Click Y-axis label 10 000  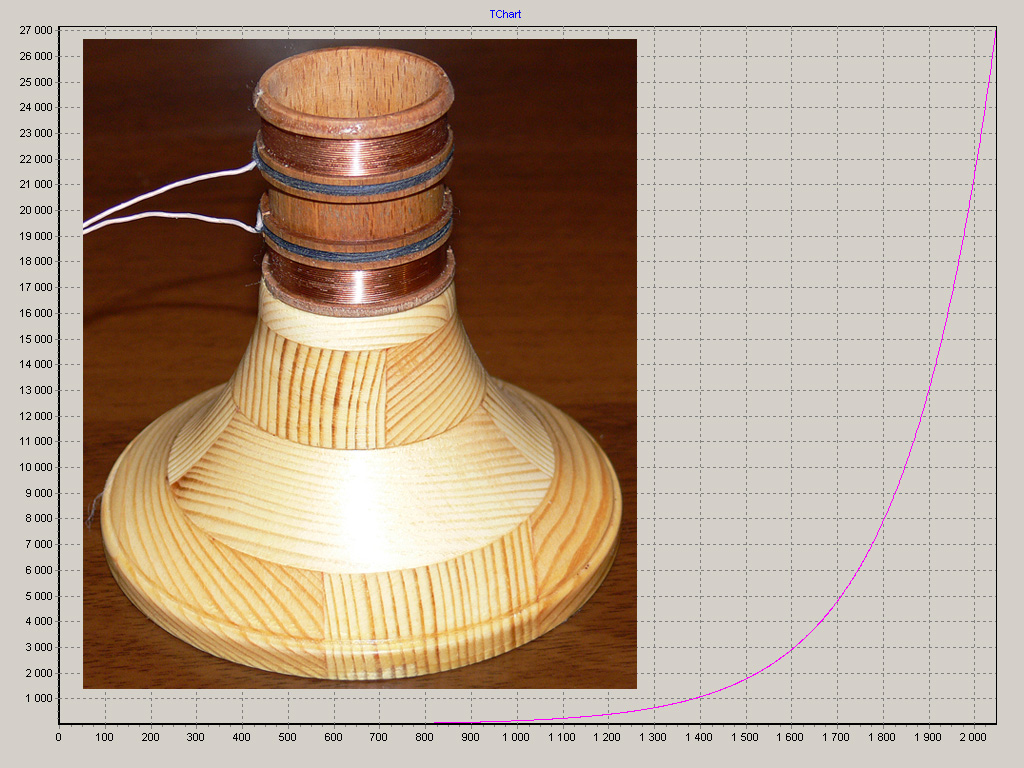[x=36, y=468]
